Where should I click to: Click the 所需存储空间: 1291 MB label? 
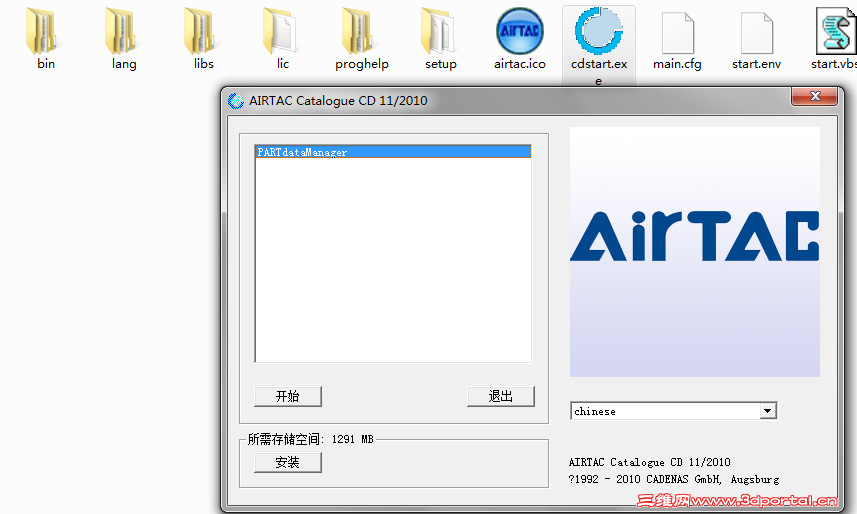pyautogui.click(x=310, y=439)
